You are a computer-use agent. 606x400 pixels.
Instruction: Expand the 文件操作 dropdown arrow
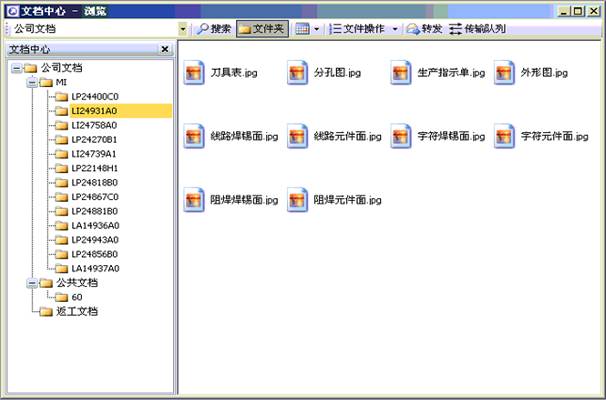(x=395, y=29)
